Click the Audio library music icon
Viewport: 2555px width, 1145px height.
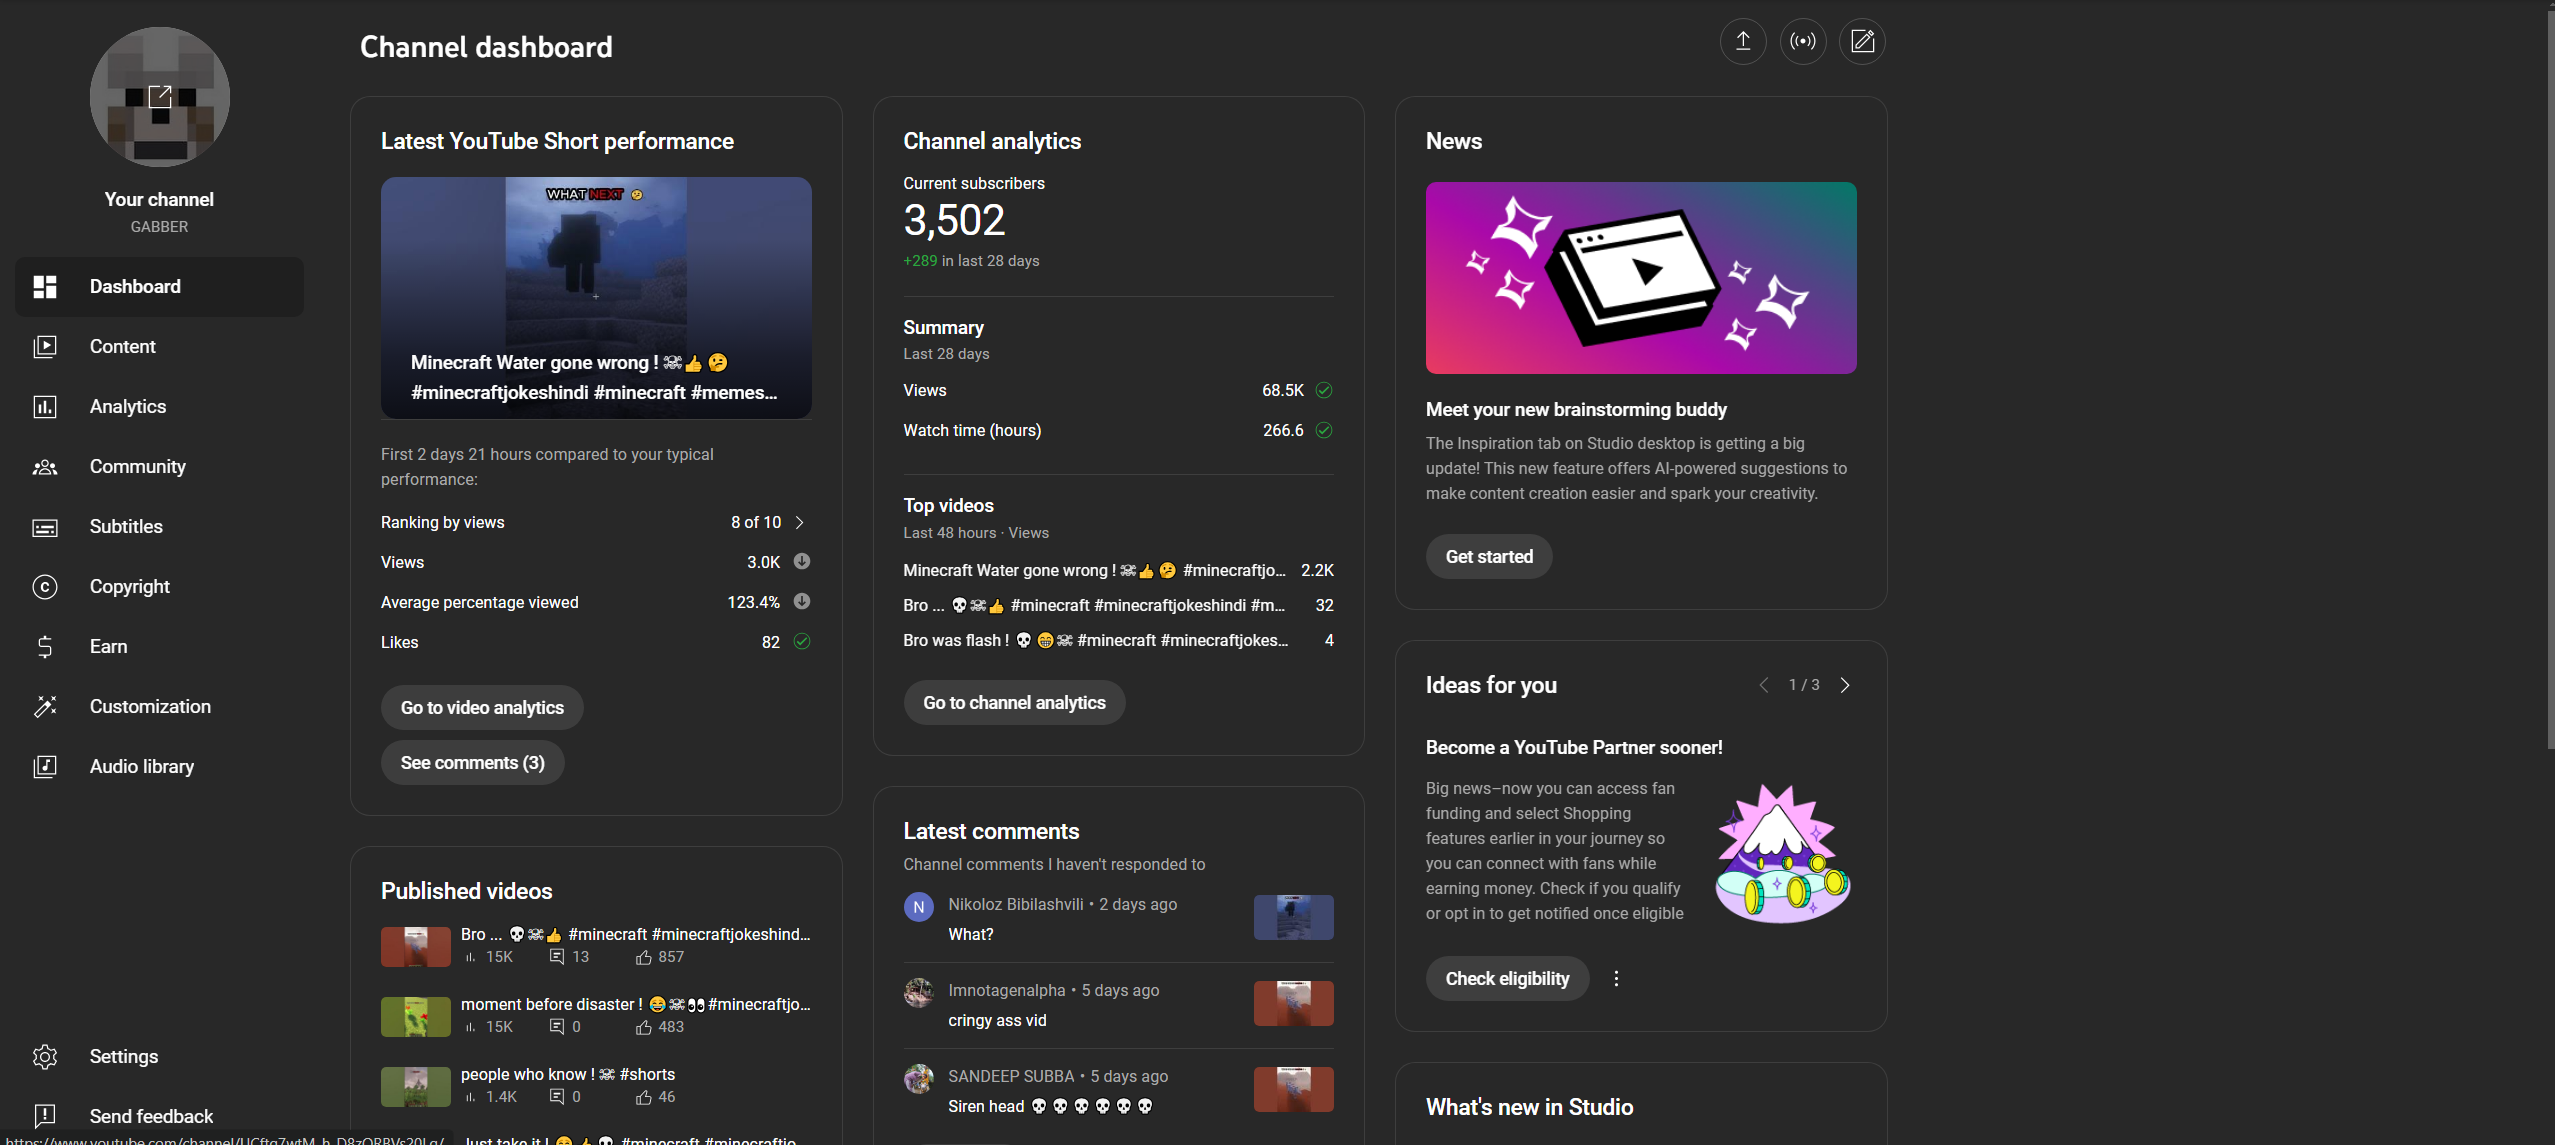click(45, 767)
